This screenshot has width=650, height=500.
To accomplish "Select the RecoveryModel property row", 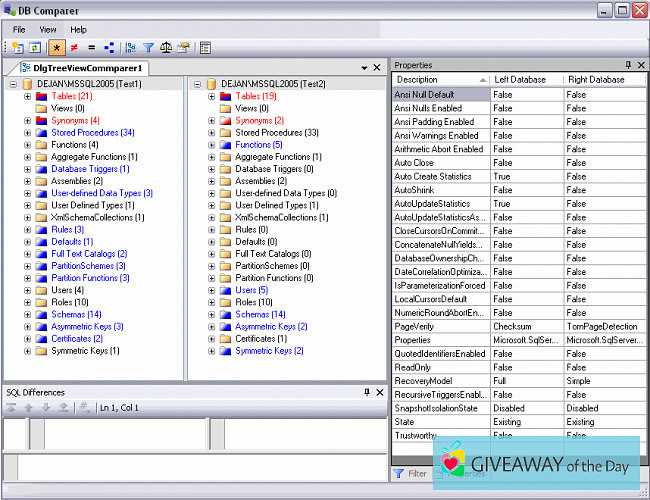I will point(440,381).
